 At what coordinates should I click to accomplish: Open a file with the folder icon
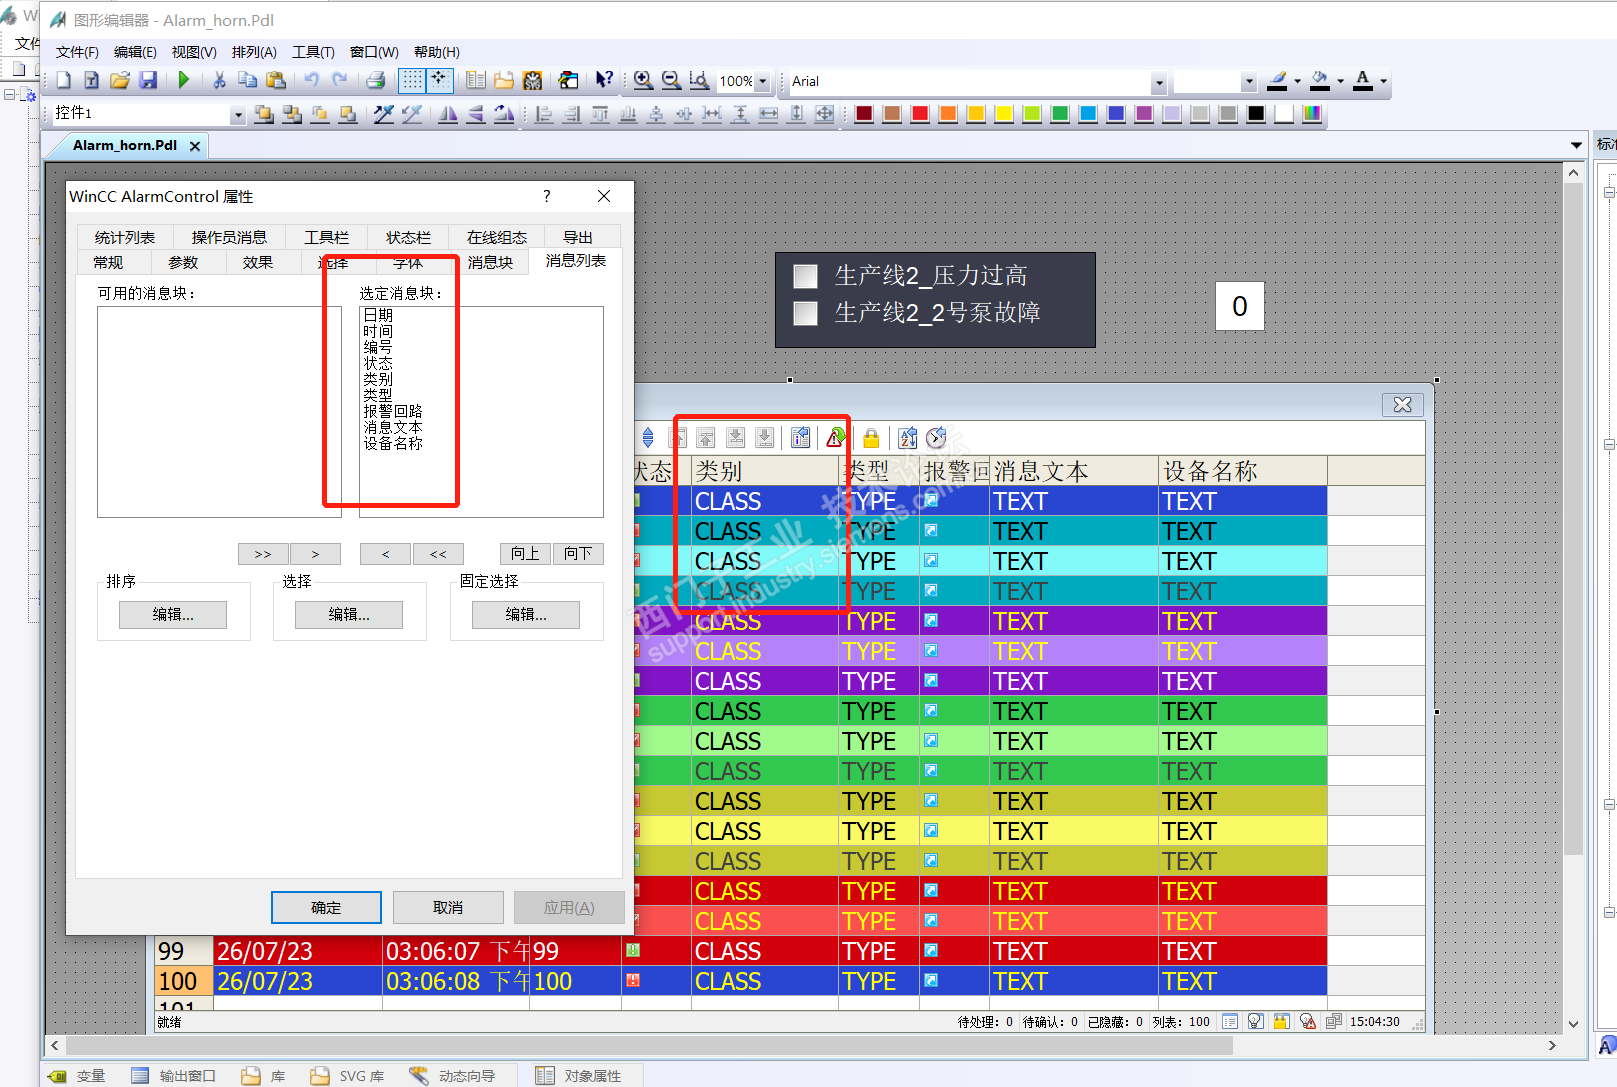coord(120,81)
